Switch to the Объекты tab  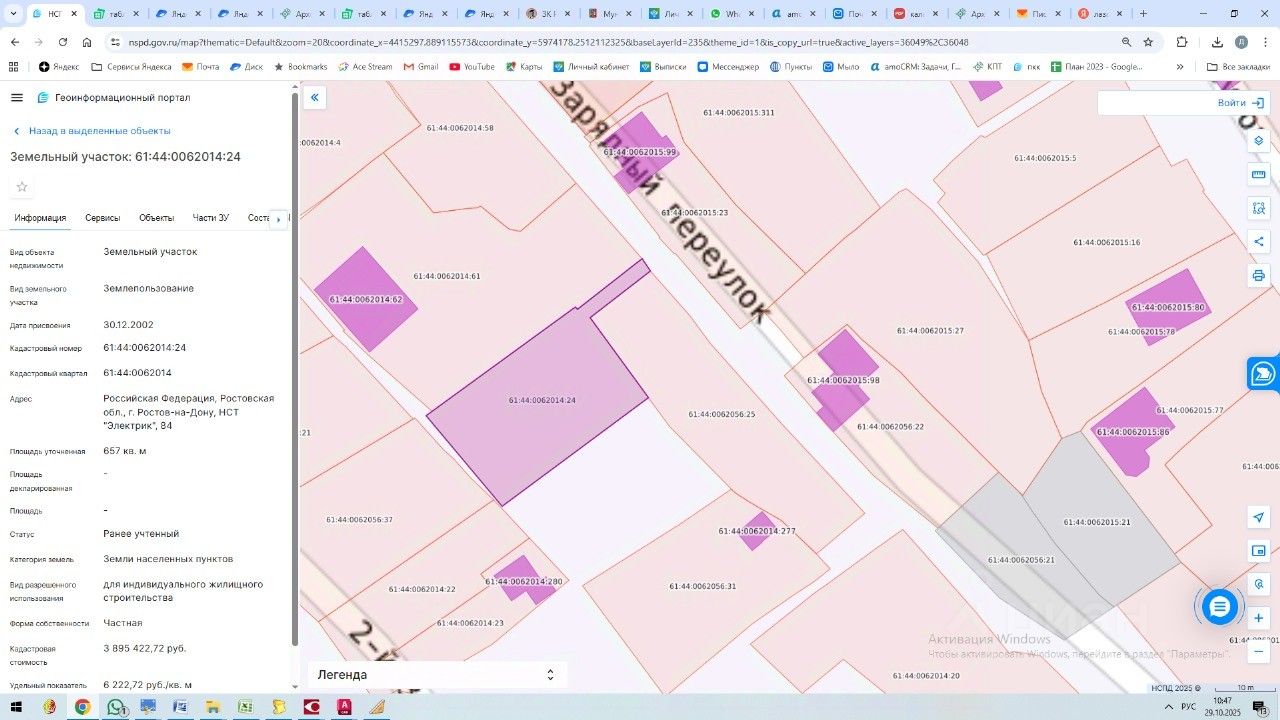(156, 218)
